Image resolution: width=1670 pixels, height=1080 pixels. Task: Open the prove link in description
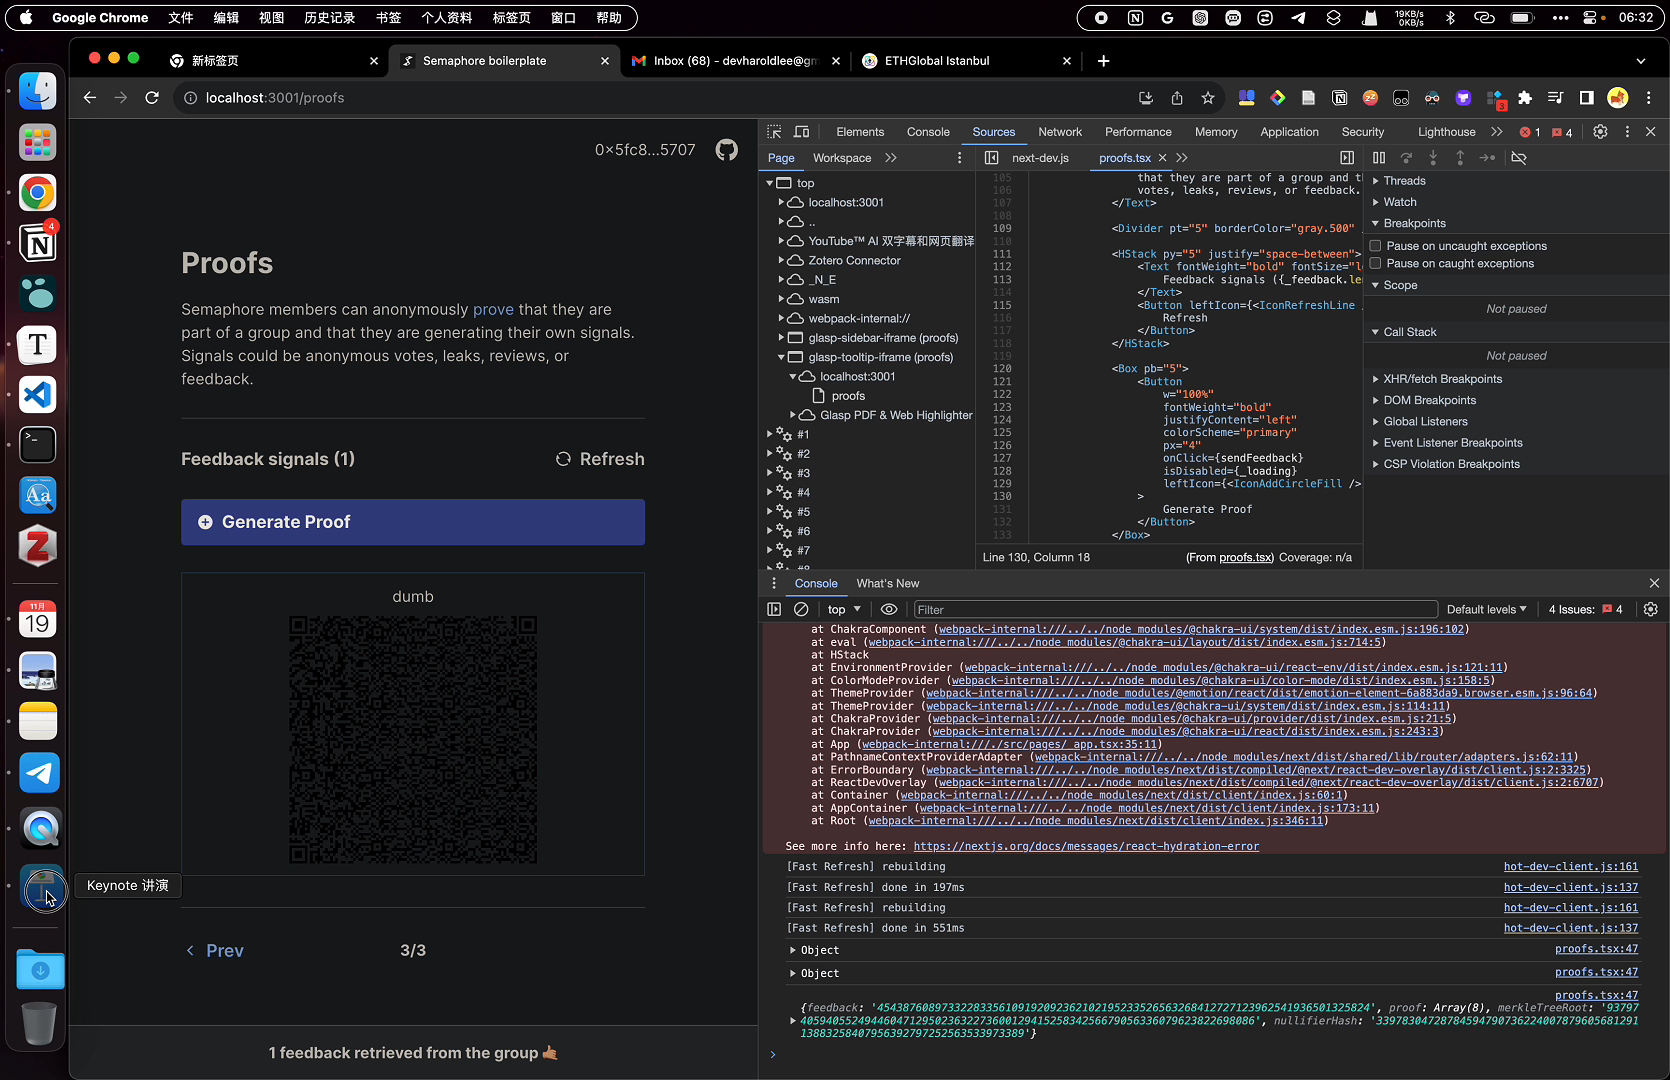click(493, 309)
